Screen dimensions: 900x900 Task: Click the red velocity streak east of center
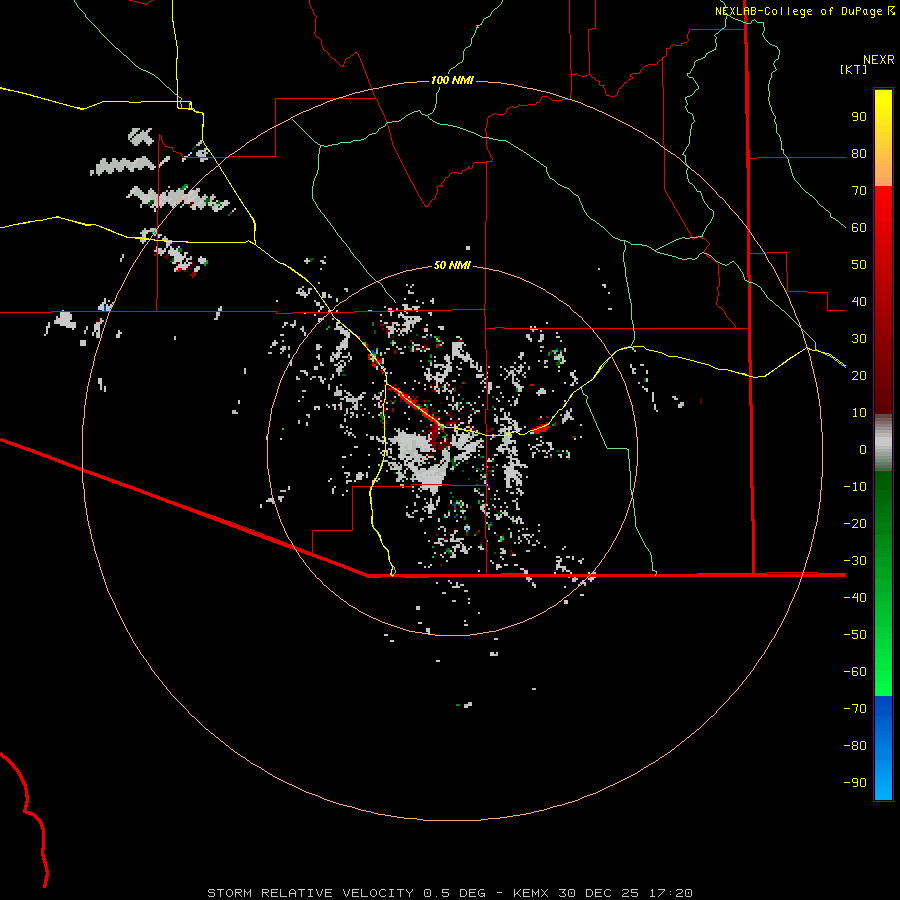coord(541,427)
